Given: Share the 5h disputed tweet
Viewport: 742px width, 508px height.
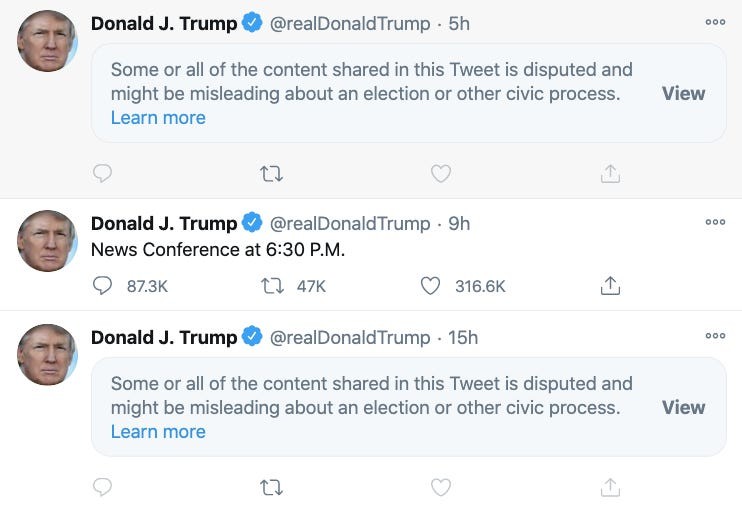Looking at the screenshot, I should 610,174.
